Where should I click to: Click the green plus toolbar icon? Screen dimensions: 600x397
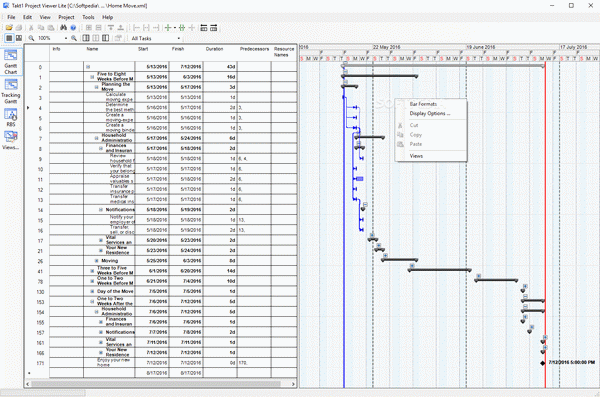168,28
